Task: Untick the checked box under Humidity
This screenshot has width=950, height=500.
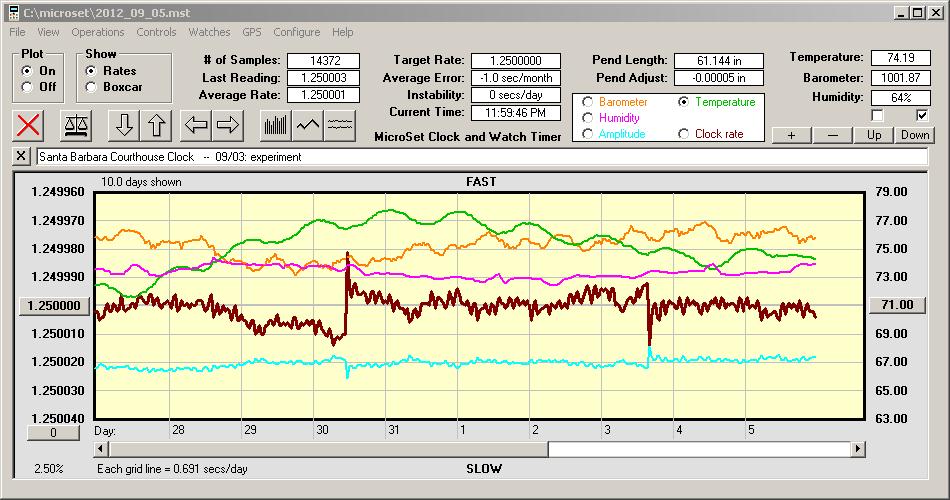Action: (922, 115)
